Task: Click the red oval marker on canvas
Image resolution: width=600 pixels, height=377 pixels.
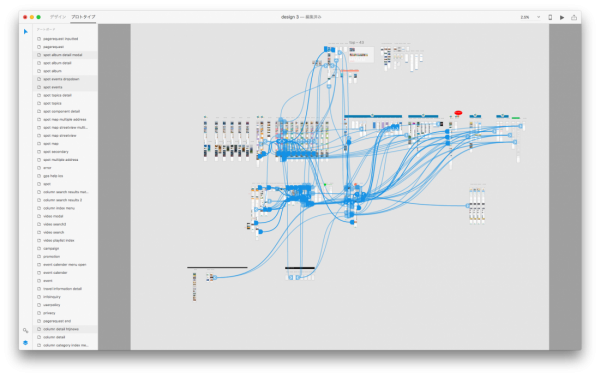Action: (x=458, y=113)
